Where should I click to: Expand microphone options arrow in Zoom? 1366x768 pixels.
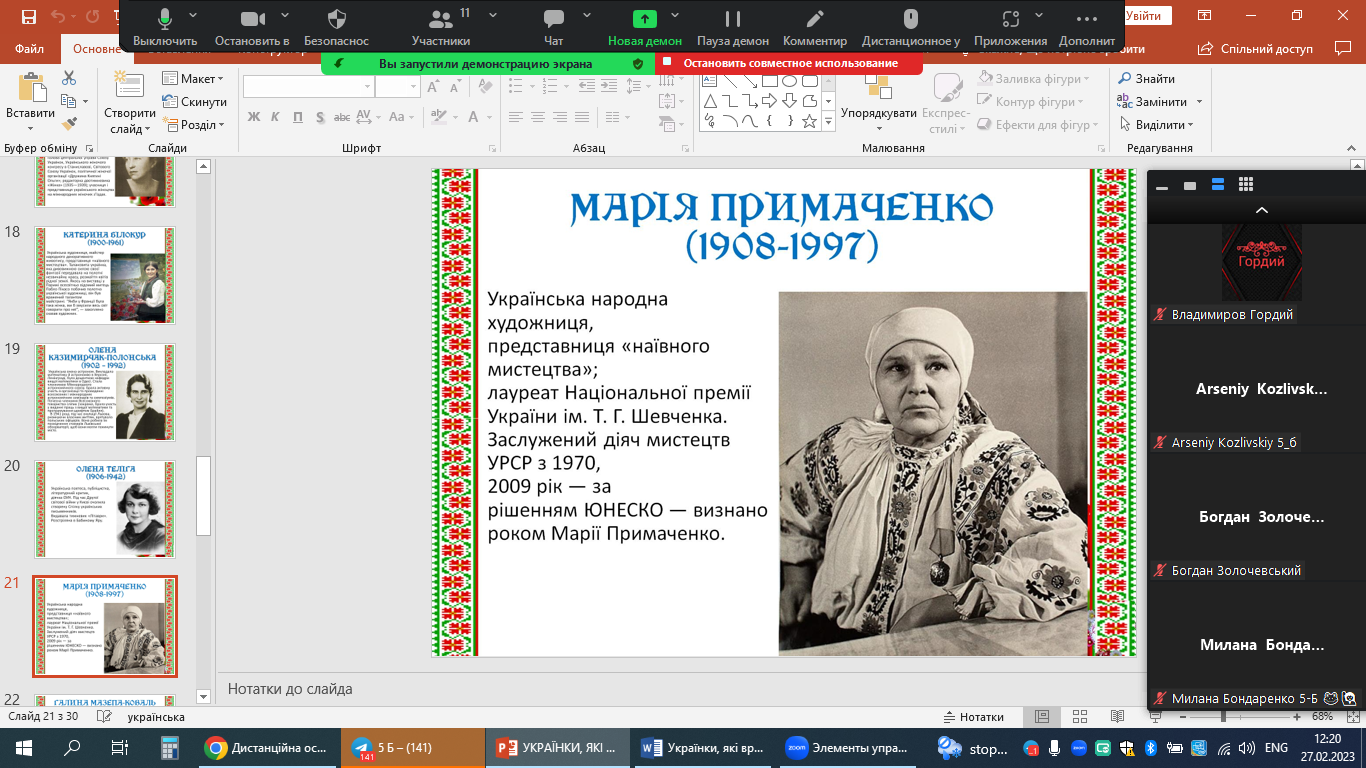point(193,16)
